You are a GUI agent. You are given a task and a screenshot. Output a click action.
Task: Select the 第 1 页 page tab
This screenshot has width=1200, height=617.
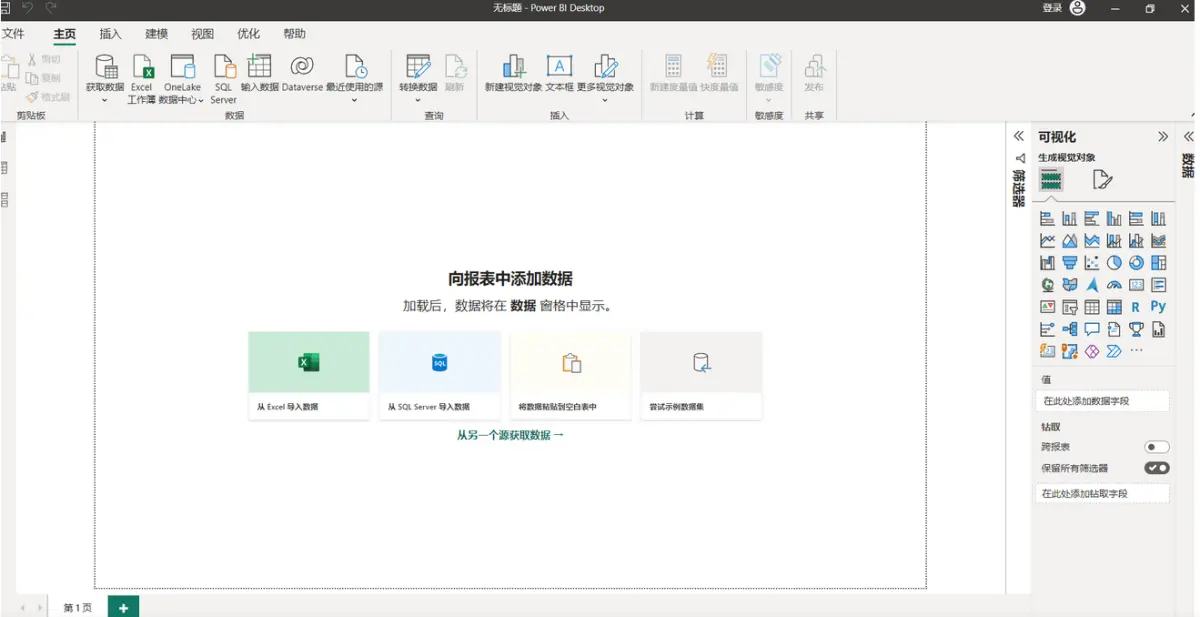[x=78, y=607]
